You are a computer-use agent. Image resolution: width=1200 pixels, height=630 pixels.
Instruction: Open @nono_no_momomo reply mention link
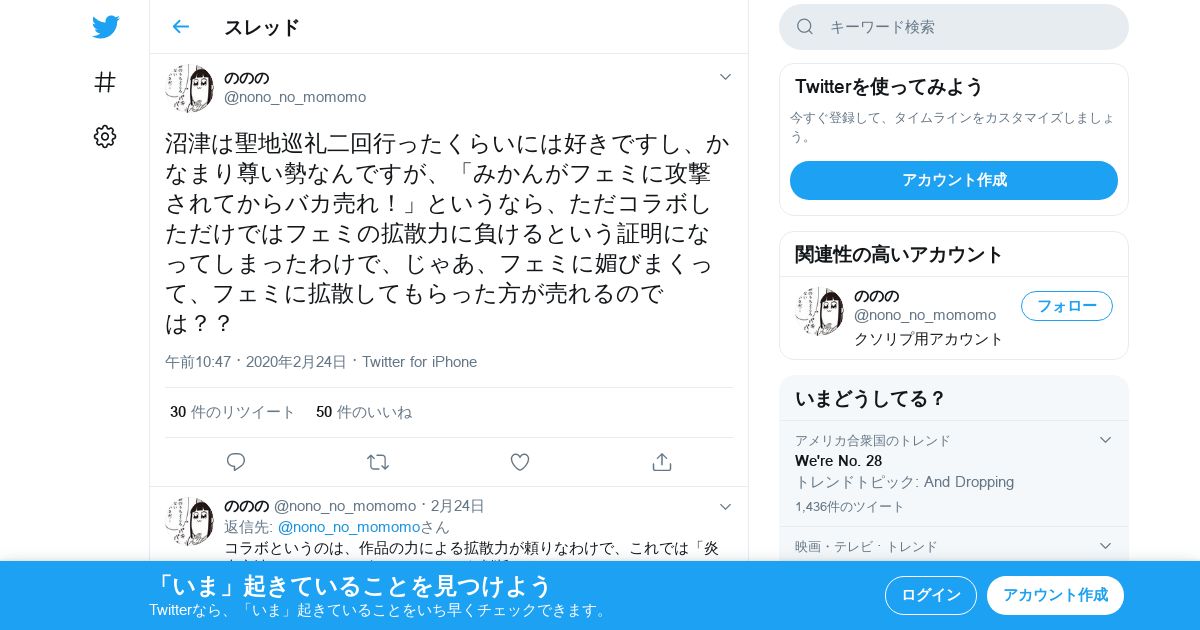[x=349, y=527]
